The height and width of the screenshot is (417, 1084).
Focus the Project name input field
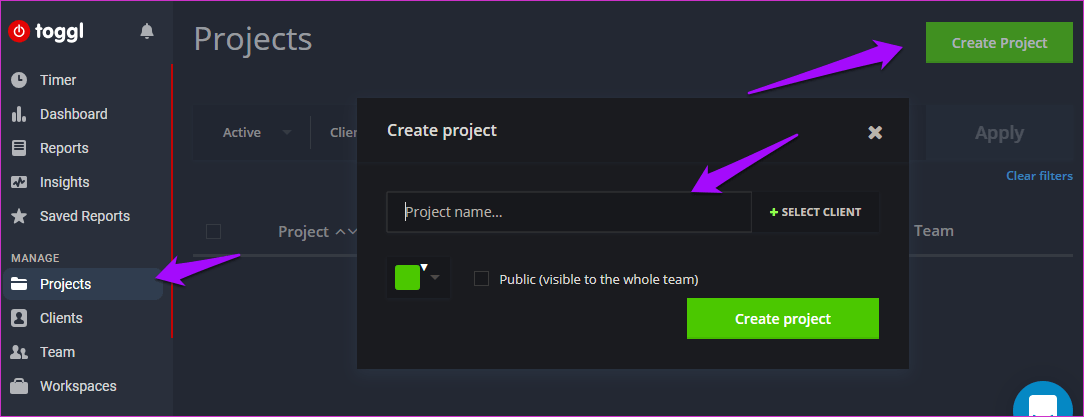(569, 212)
